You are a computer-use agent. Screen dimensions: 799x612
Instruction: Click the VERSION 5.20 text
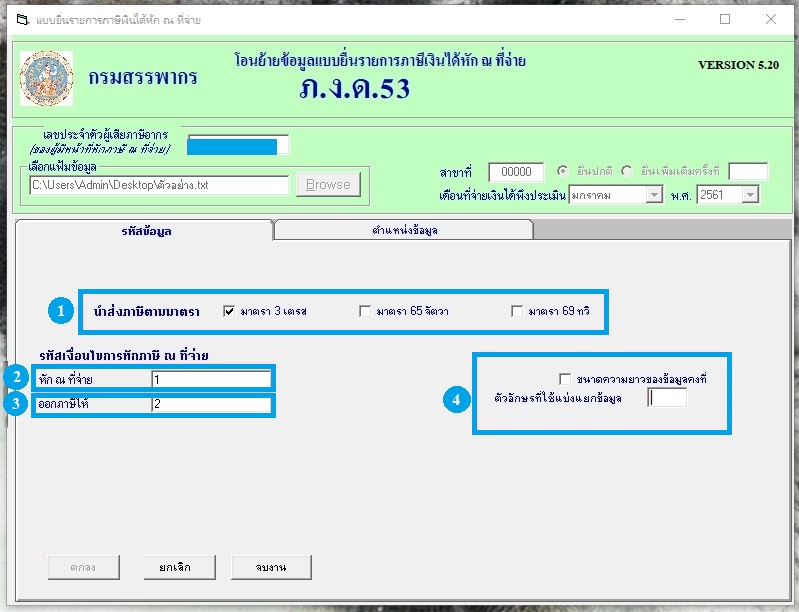tap(738, 65)
